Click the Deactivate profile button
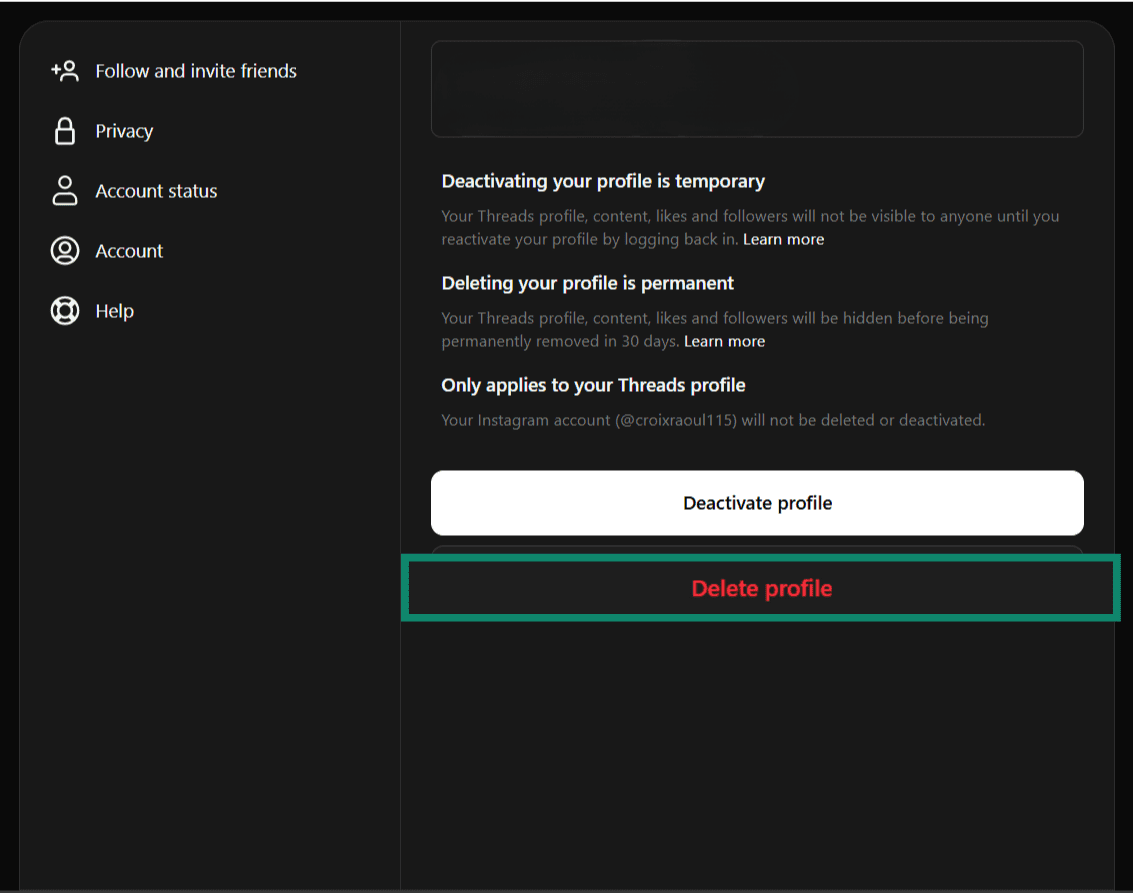 pyautogui.click(x=757, y=503)
